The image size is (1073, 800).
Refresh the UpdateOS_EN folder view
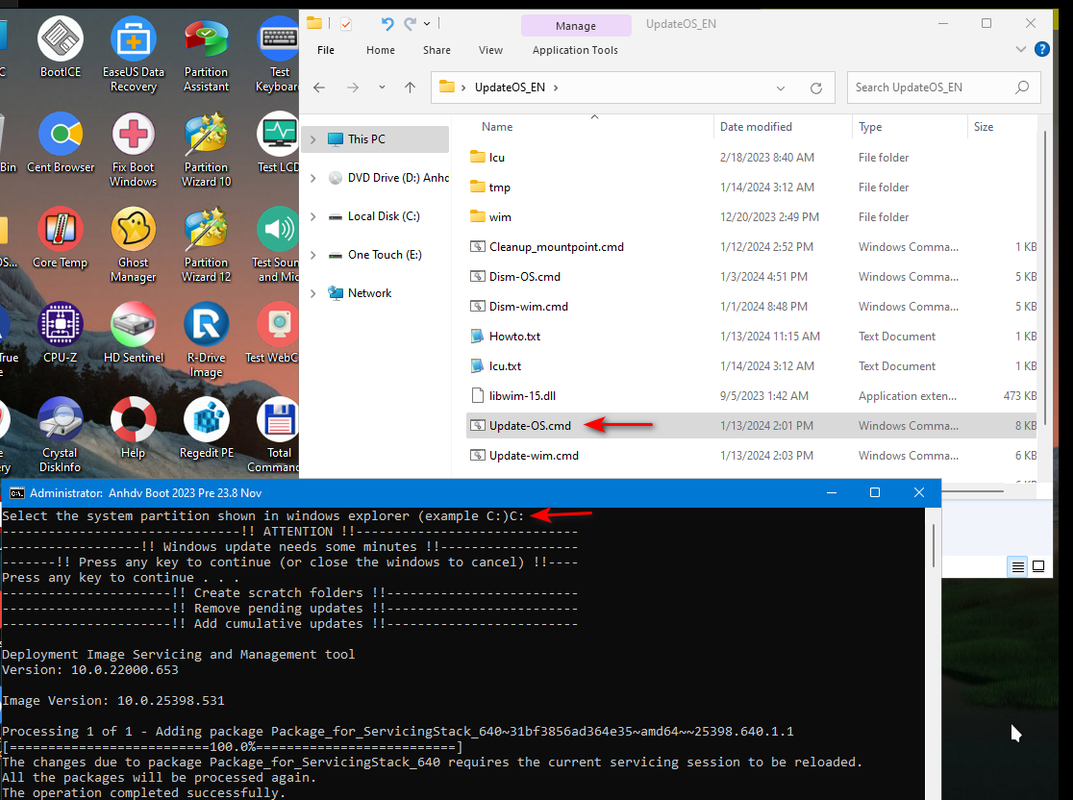[816, 88]
